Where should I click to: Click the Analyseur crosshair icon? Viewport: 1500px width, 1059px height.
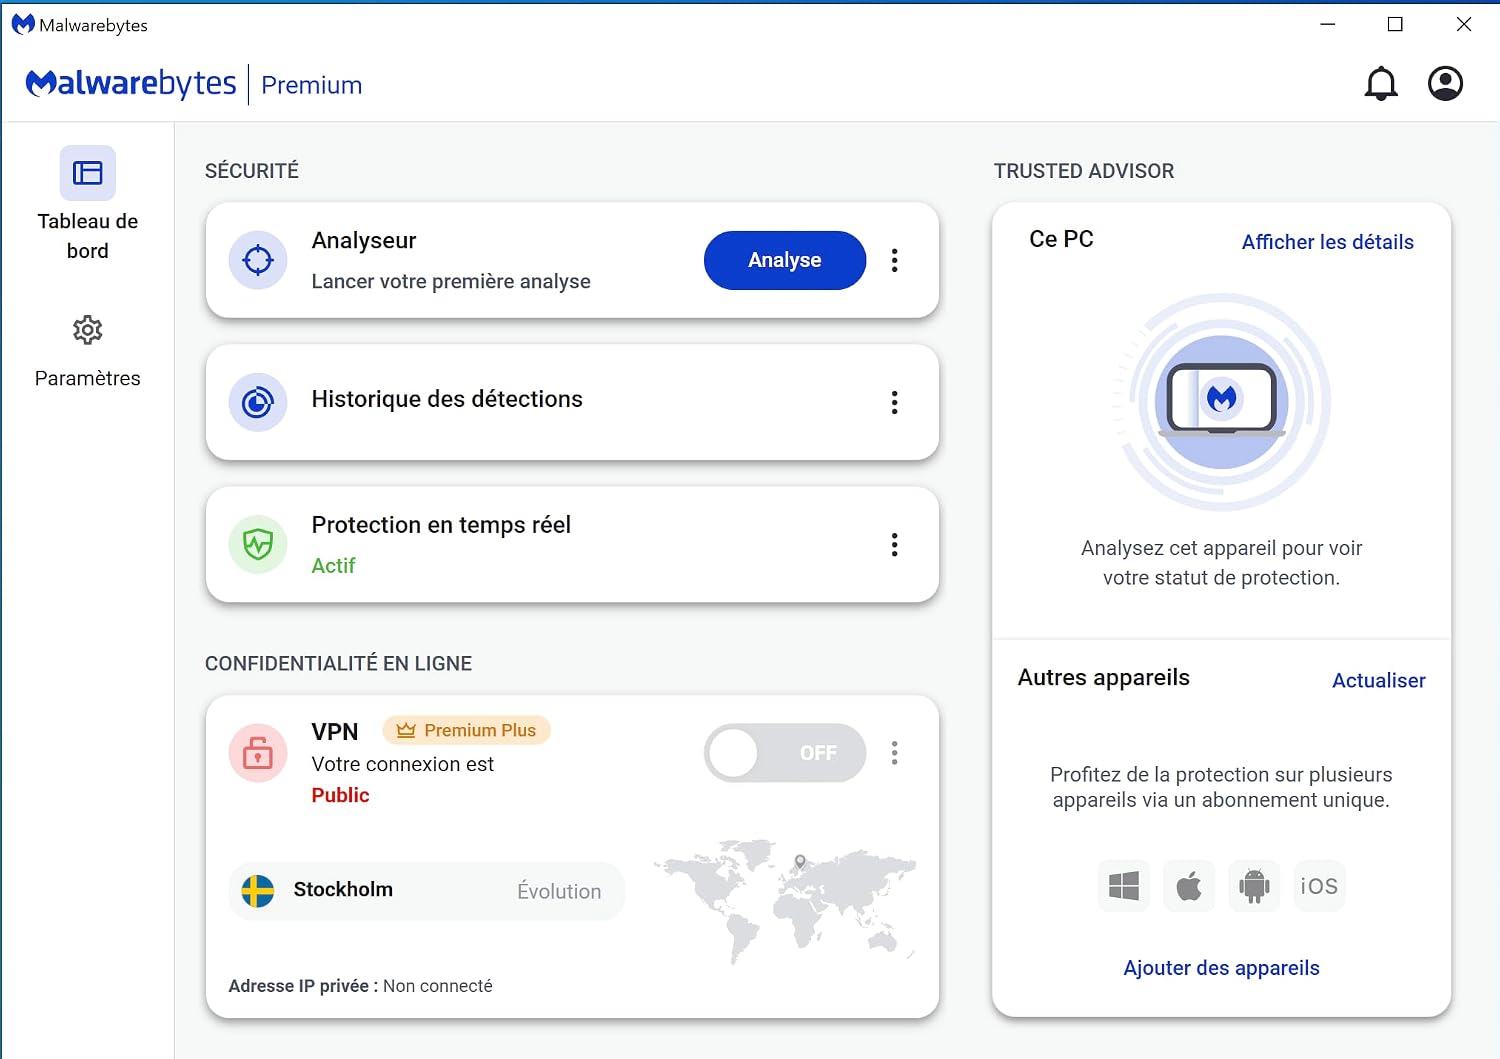click(258, 260)
